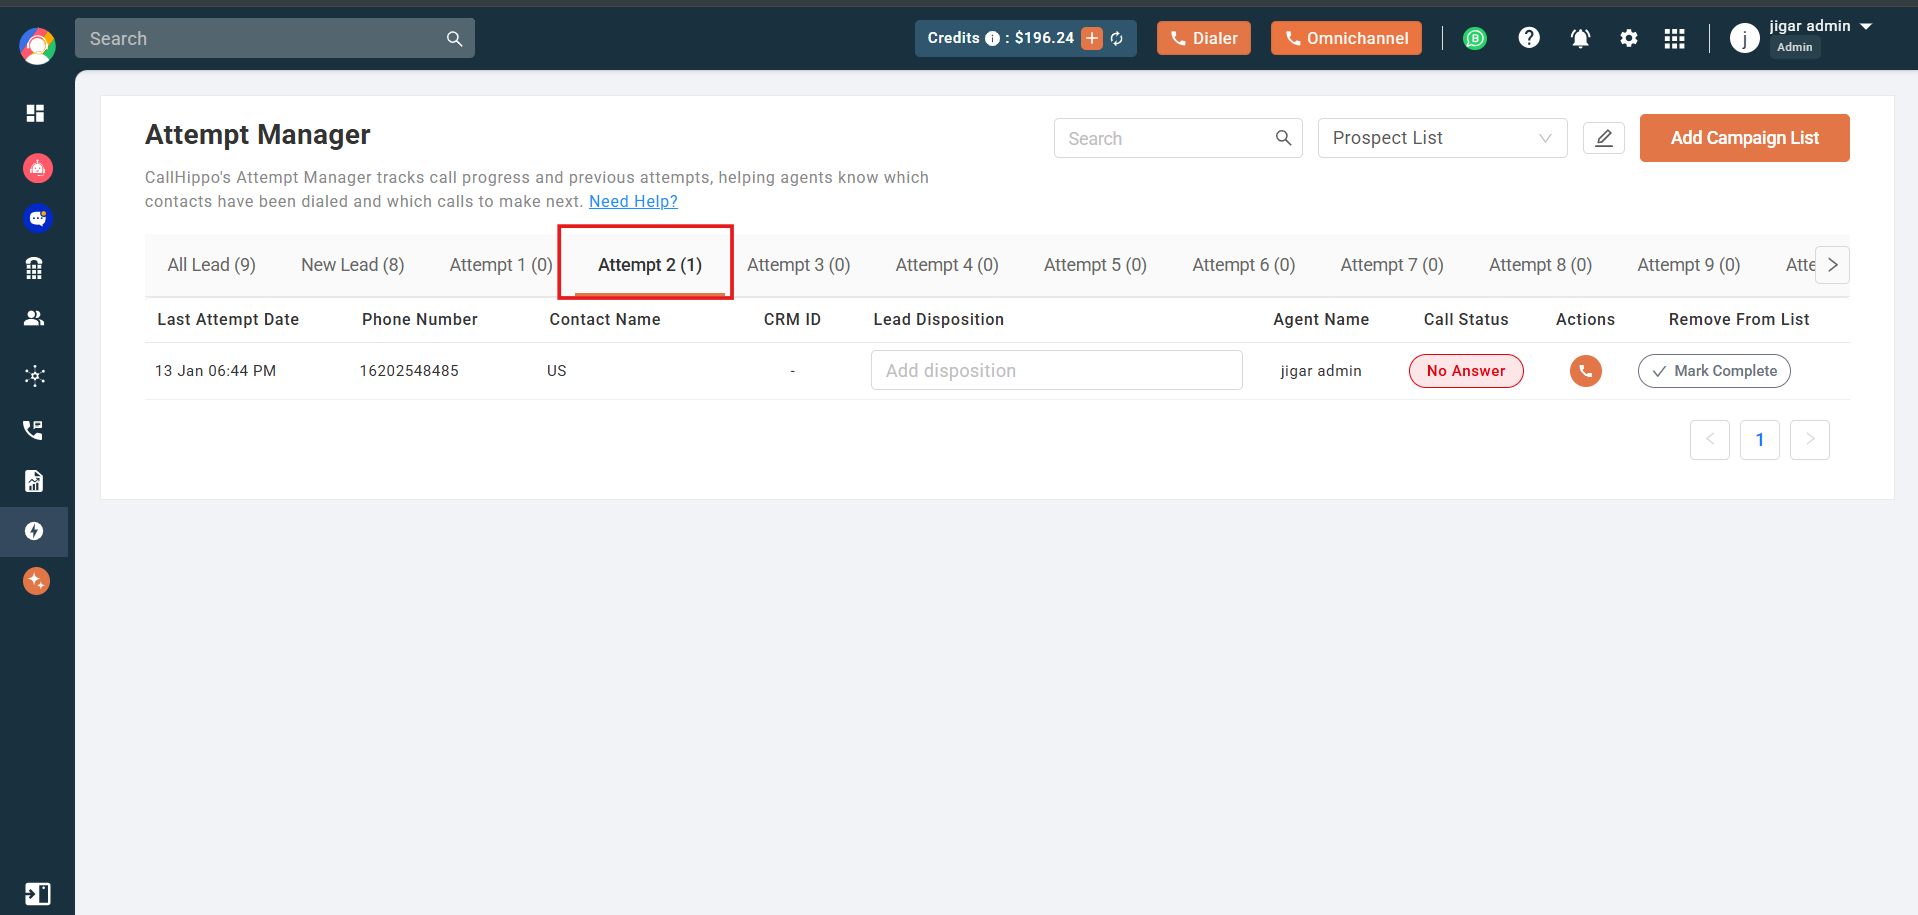The image size is (1918, 915).
Task: Open the help question mark icon
Action: 1529,38
